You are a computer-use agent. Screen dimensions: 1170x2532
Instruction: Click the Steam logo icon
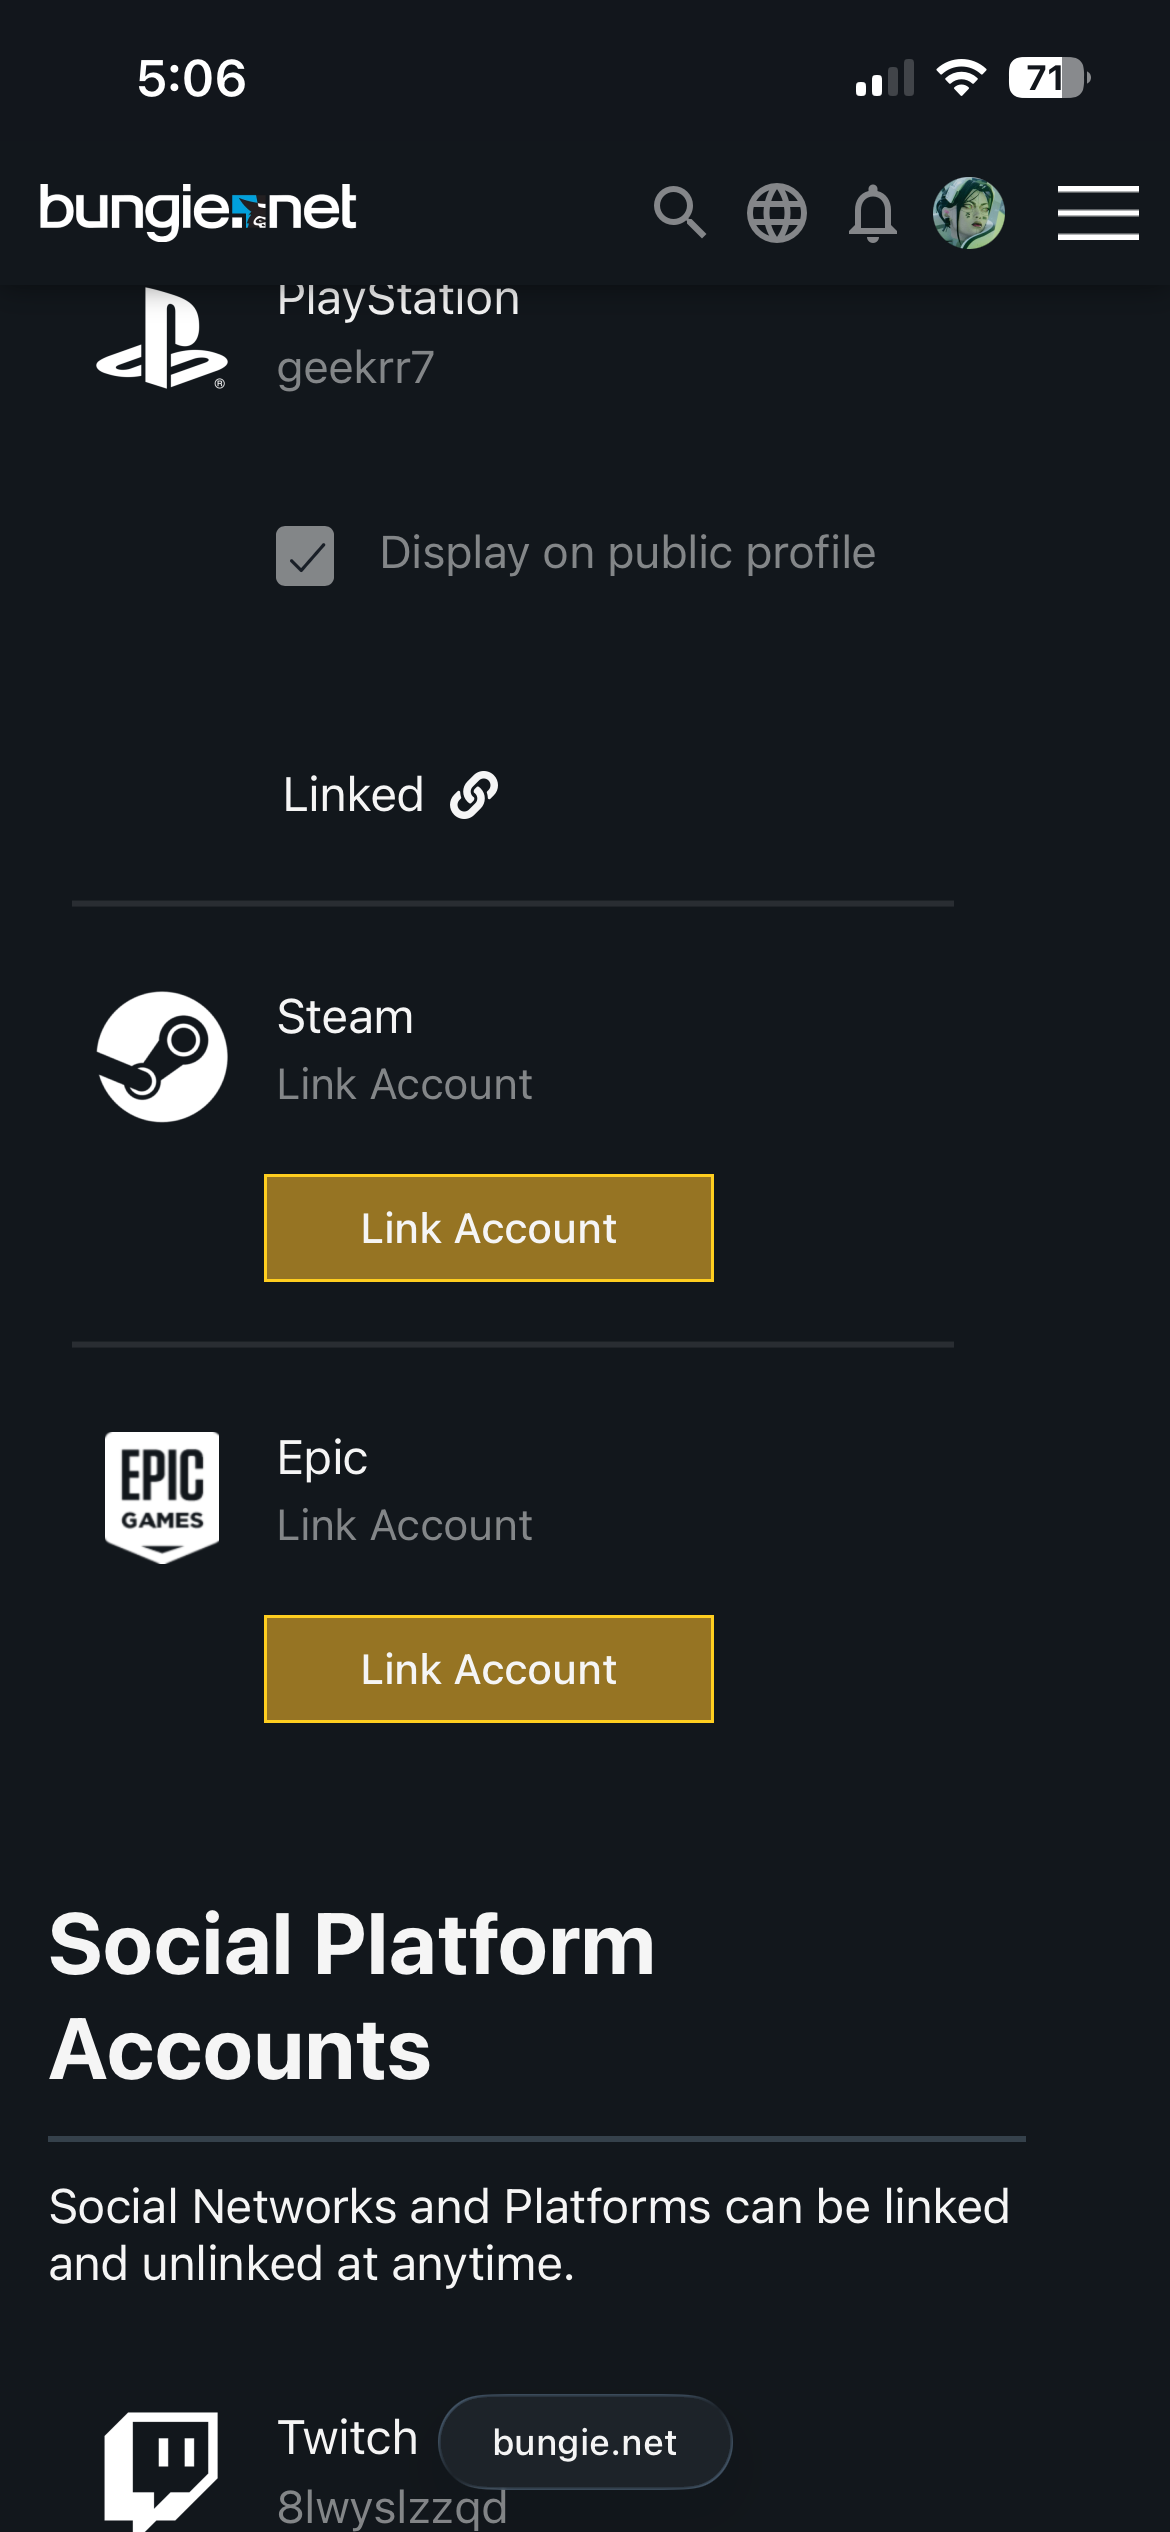click(x=162, y=1057)
